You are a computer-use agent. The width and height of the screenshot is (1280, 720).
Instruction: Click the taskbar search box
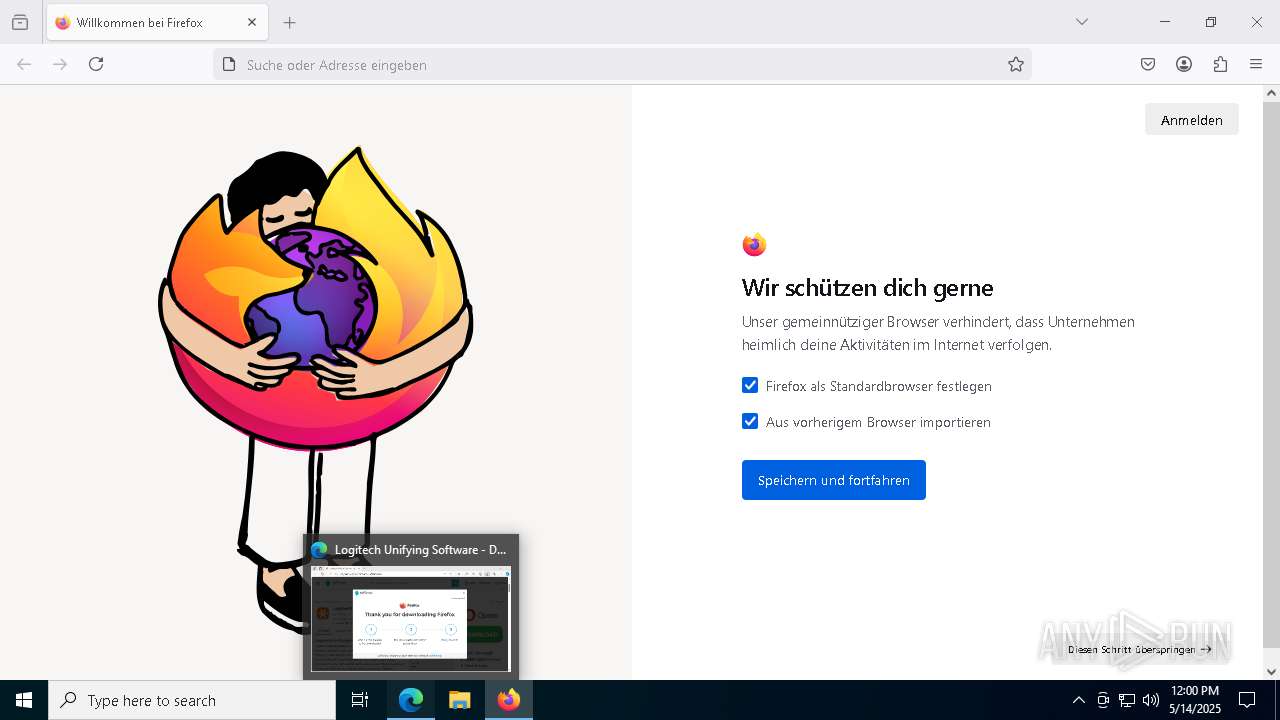coord(192,700)
